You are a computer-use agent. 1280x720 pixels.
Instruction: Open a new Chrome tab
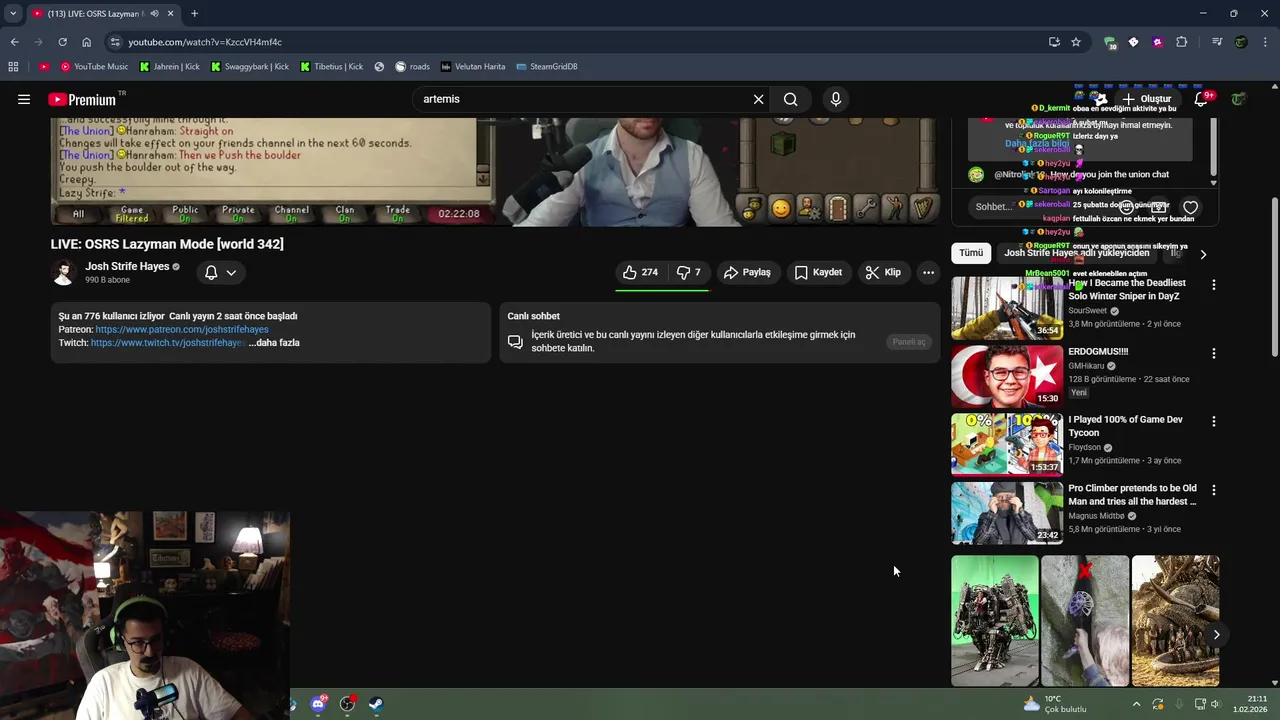(x=194, y=13)
